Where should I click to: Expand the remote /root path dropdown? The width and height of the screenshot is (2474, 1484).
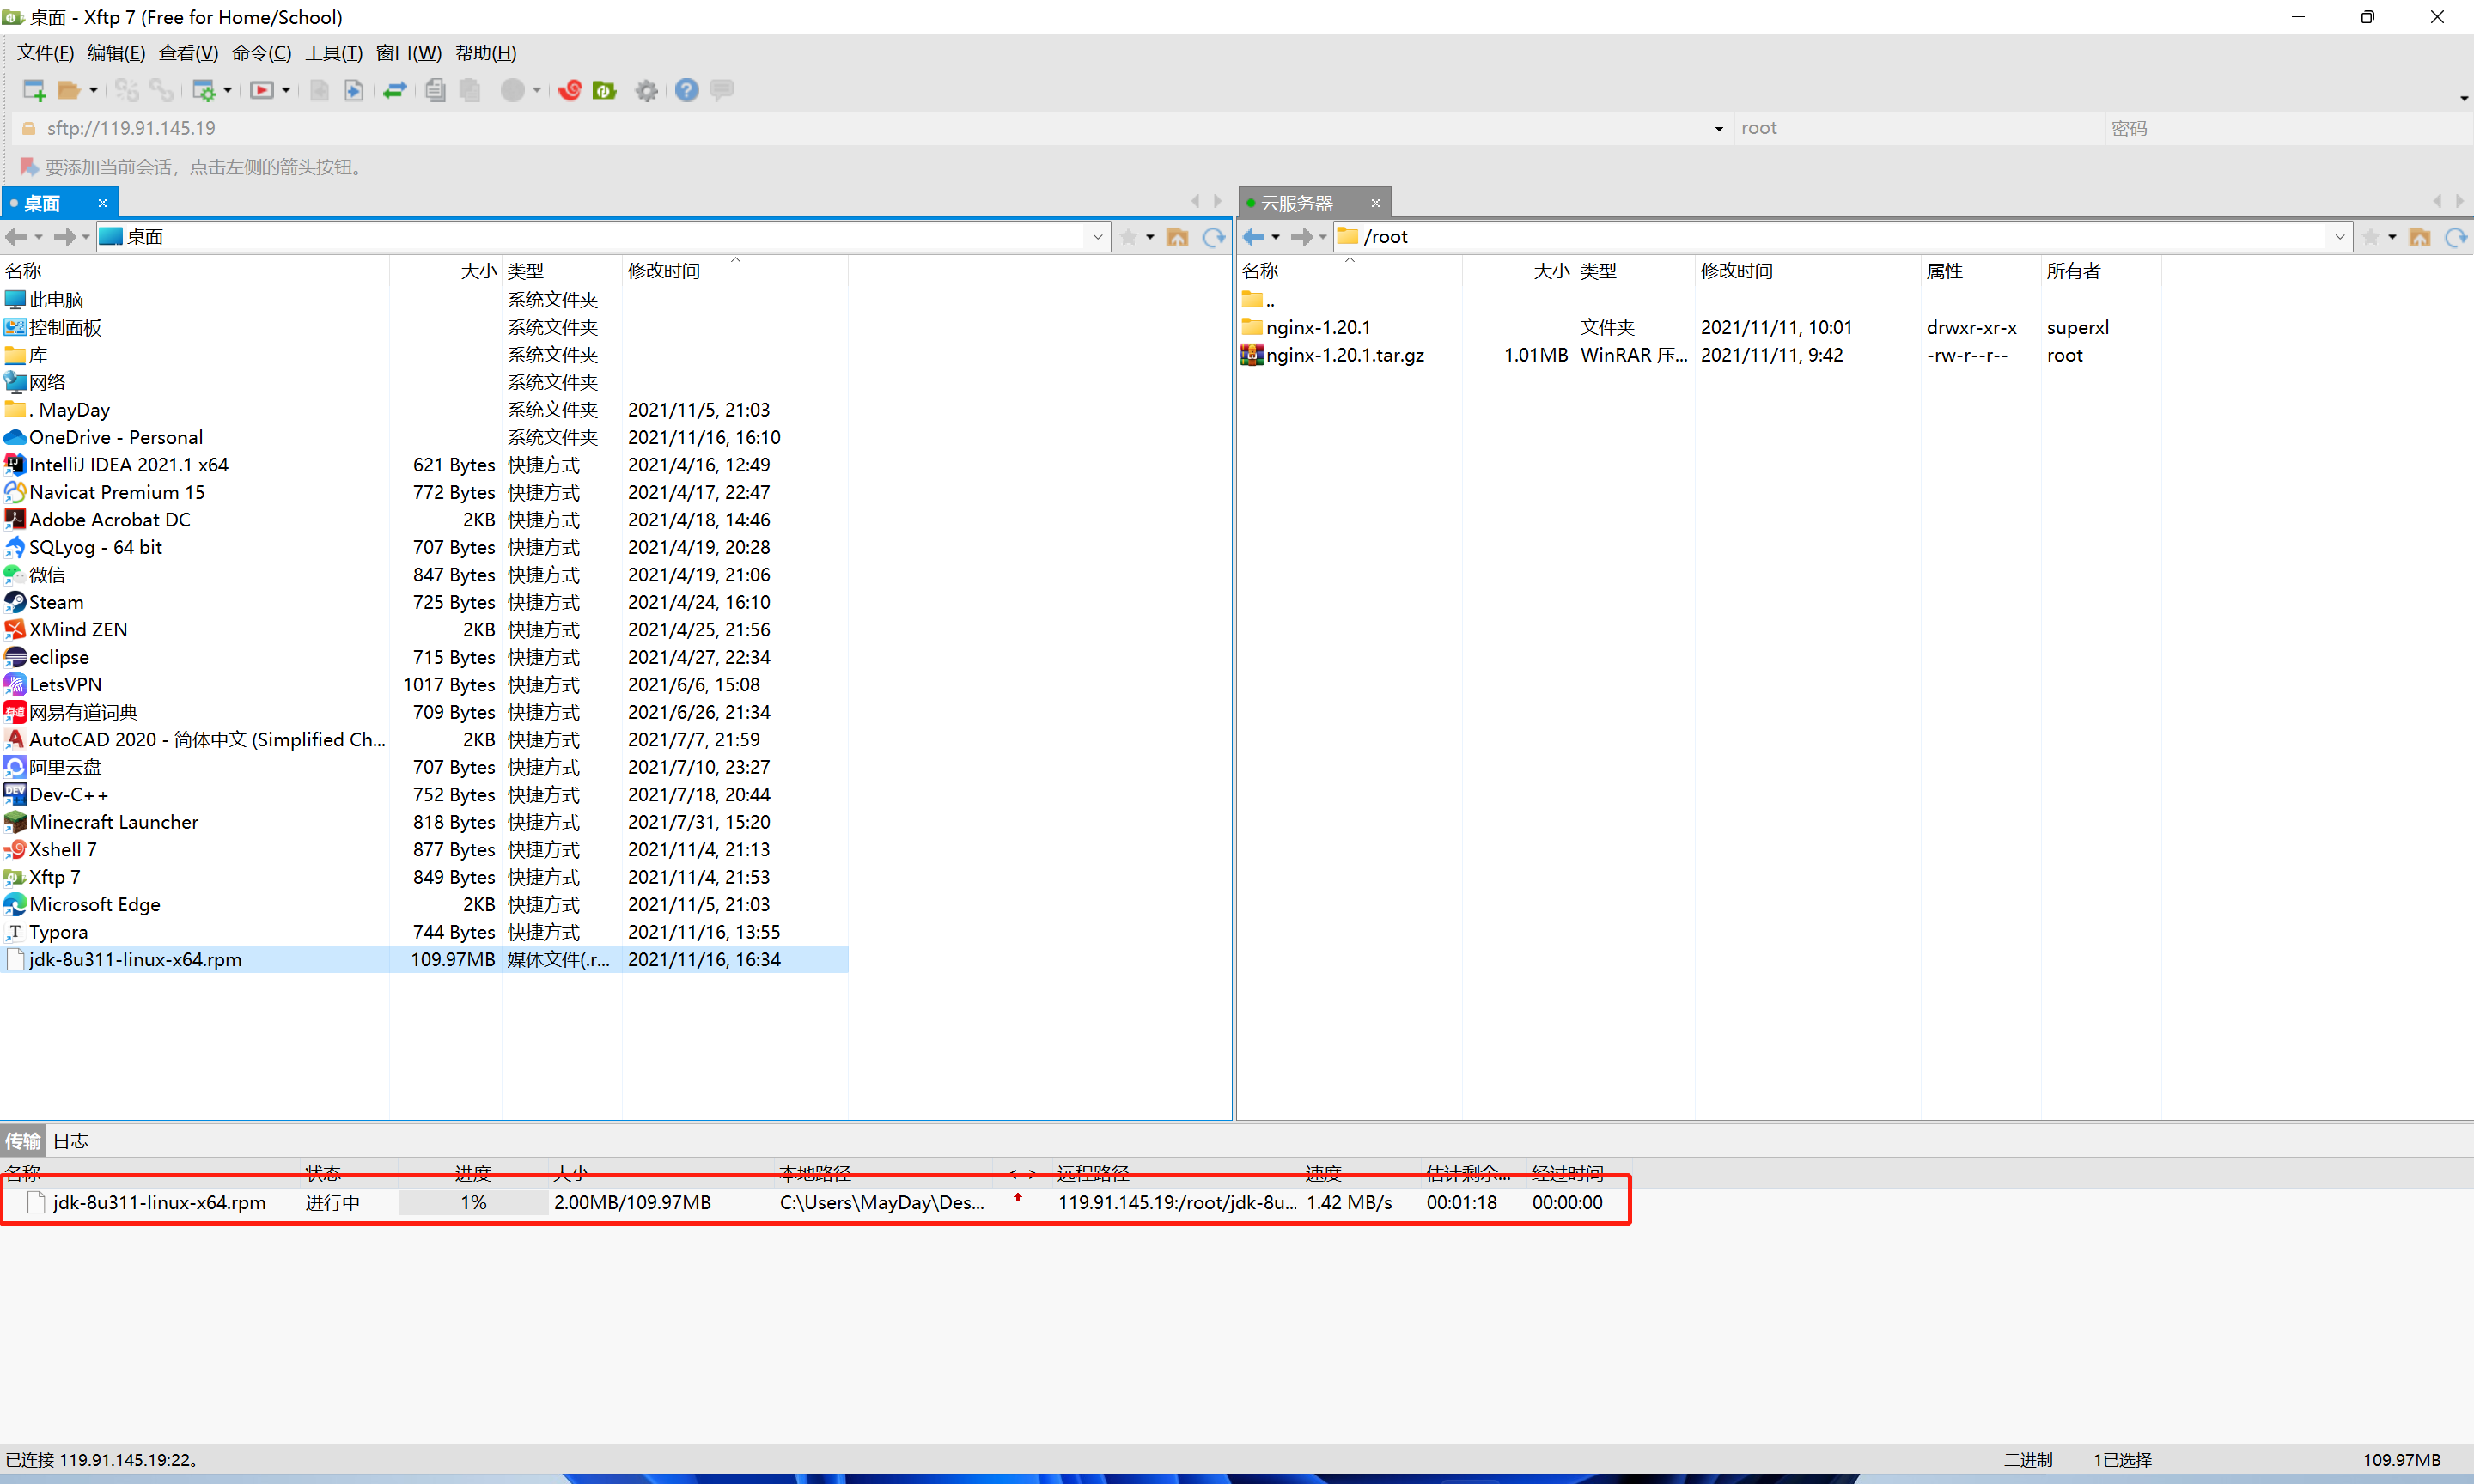point(2339,237)
